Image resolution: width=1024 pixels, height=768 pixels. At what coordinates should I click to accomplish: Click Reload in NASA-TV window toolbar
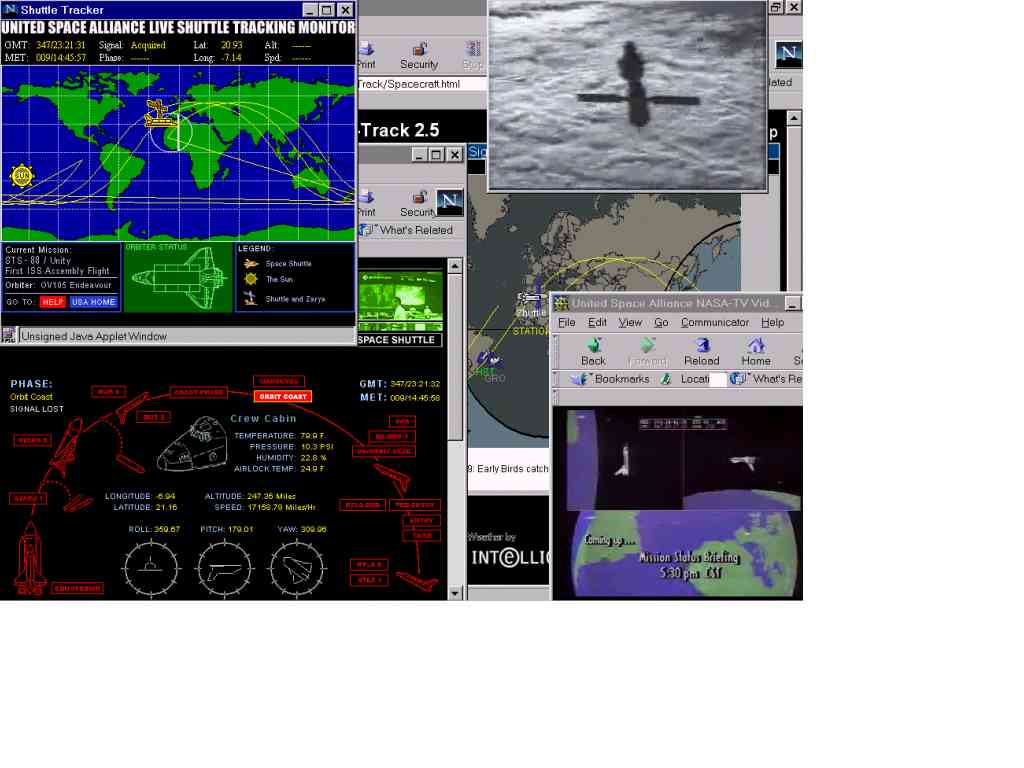point(701,352)
